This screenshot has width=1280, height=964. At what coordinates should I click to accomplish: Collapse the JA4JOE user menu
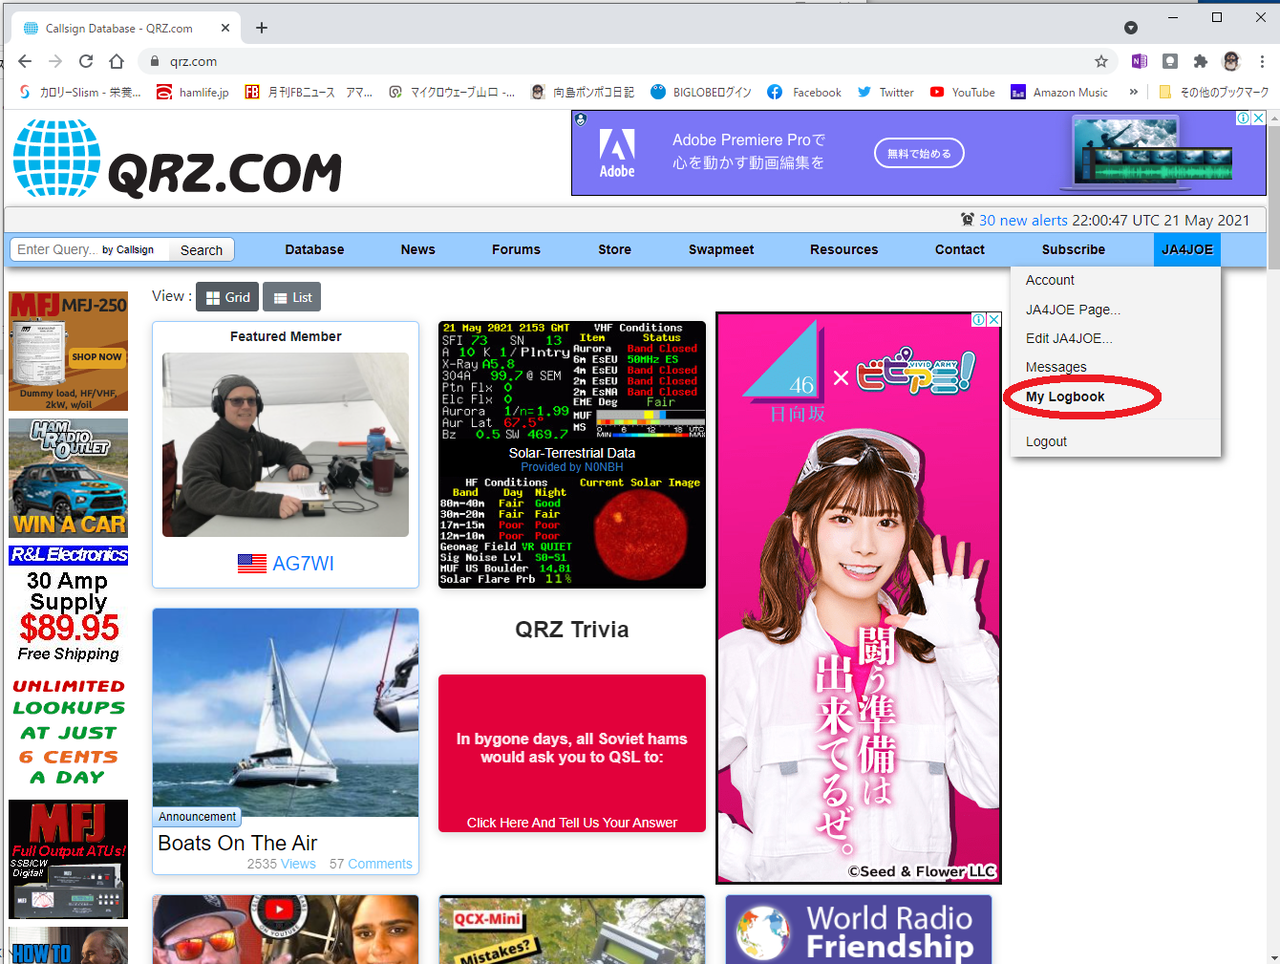click(1187, 250)
